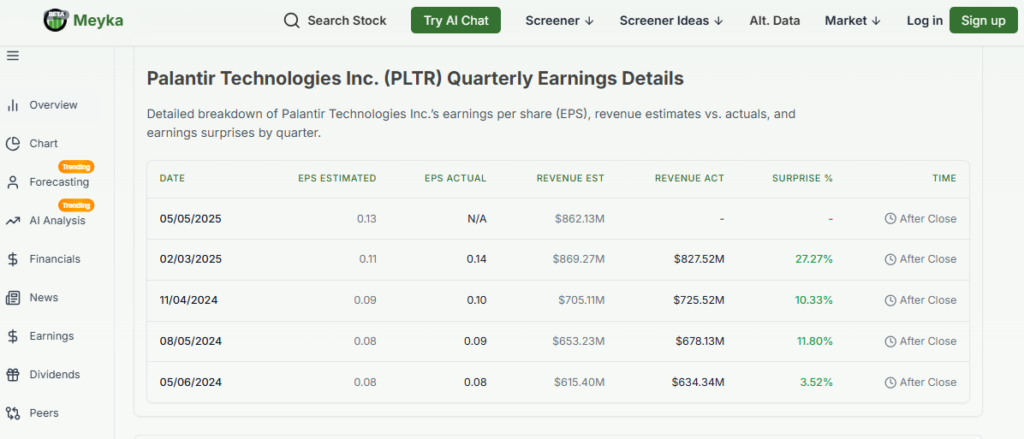The height and width of the screenshot is (439, 1024).
Task: Click the Earnings dollar icon
Action: [12, 336]
